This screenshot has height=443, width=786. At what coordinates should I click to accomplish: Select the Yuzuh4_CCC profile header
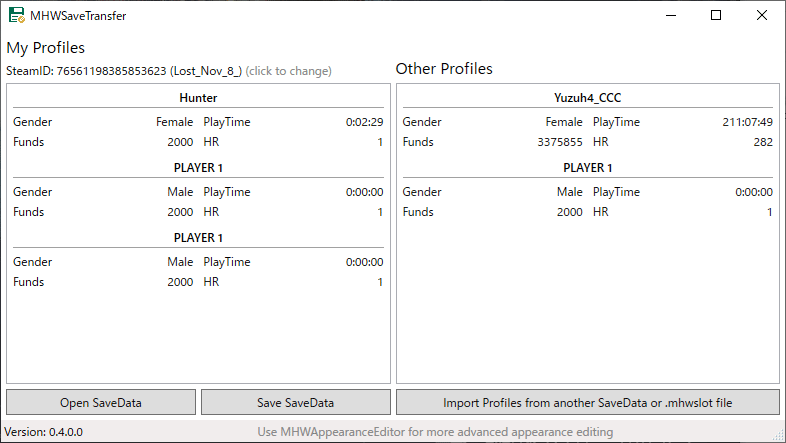[587, 98]
